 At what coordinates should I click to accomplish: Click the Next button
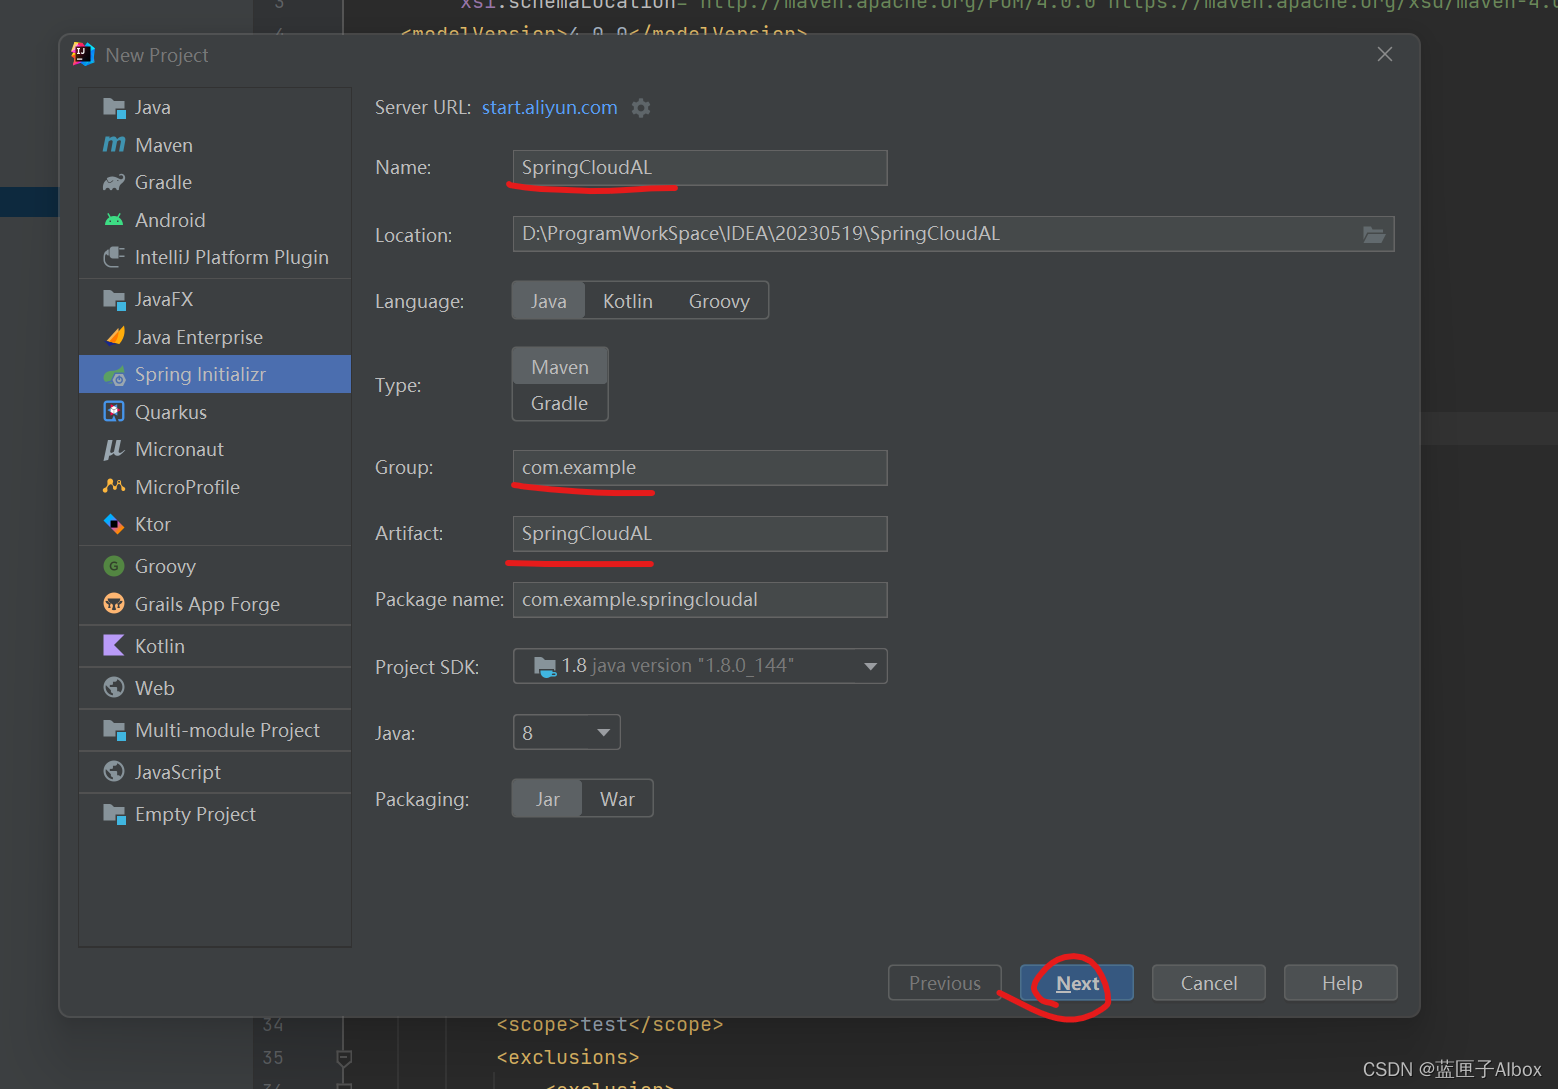[1077, 983]
